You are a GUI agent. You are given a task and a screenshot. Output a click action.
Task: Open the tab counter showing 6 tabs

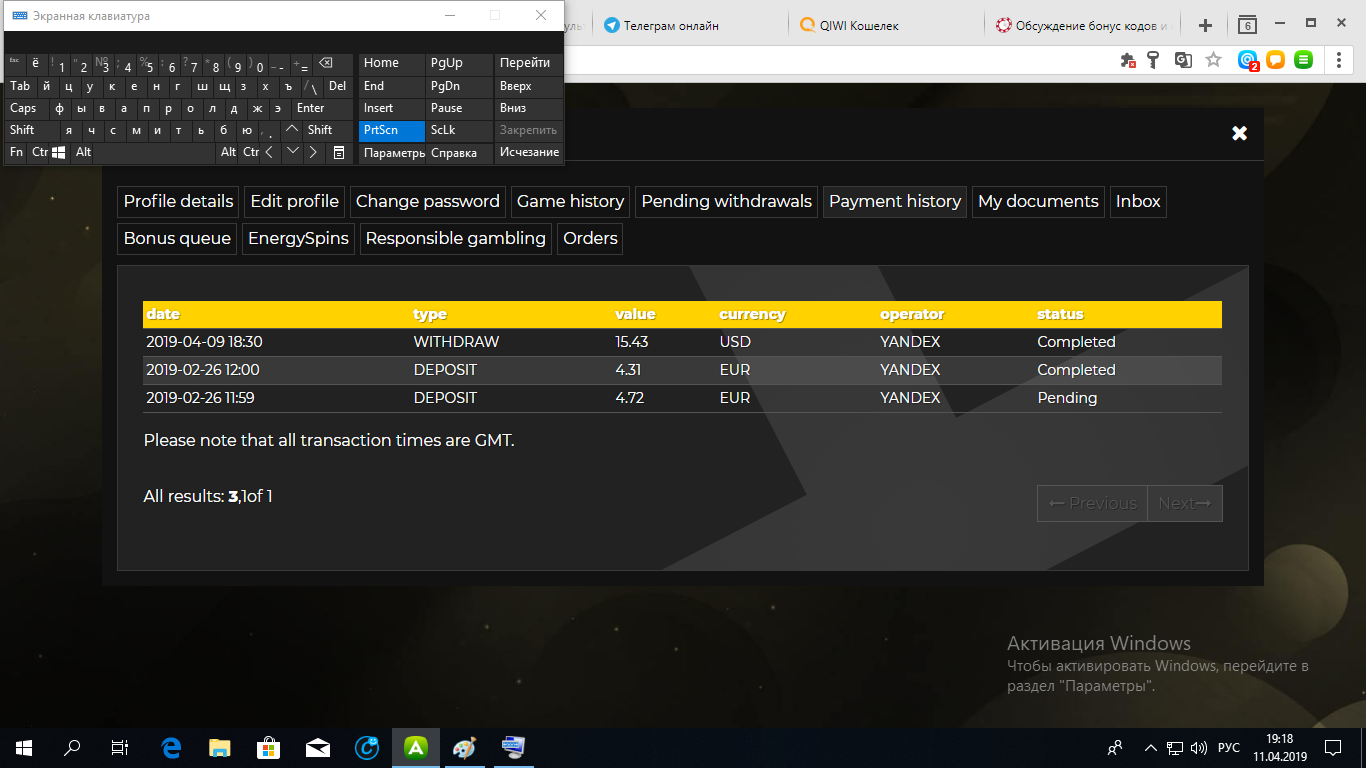(1247, 25)
